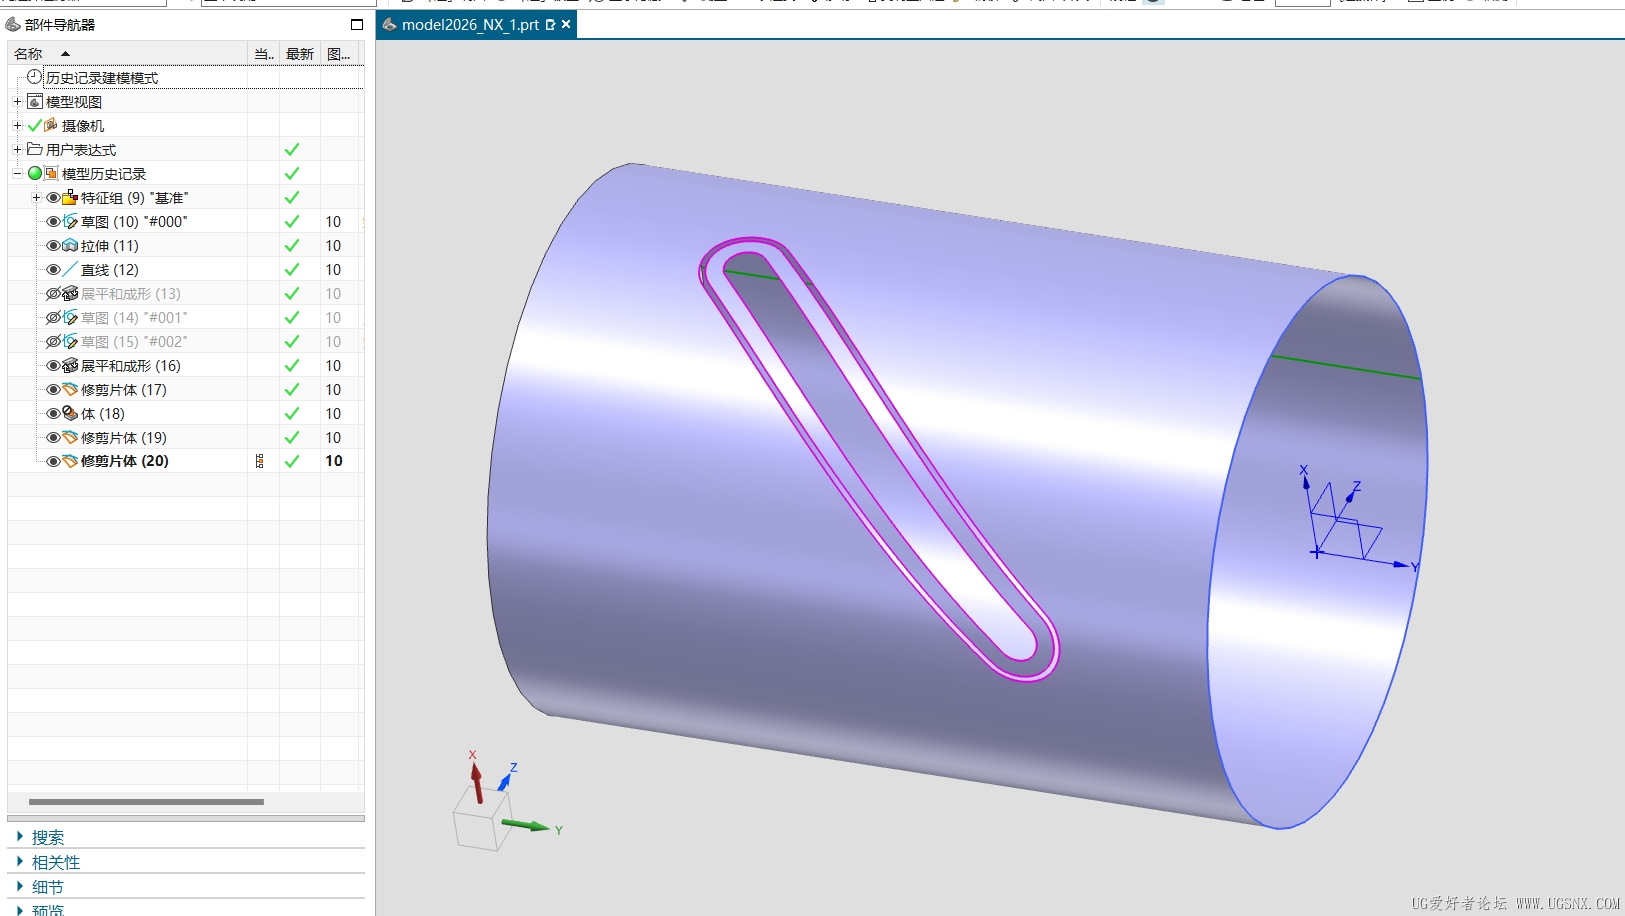Click the trim sheet icon of 修剪片体 (17)
Viewport: 1625px width, 916px height.
(x=70, y=389)
